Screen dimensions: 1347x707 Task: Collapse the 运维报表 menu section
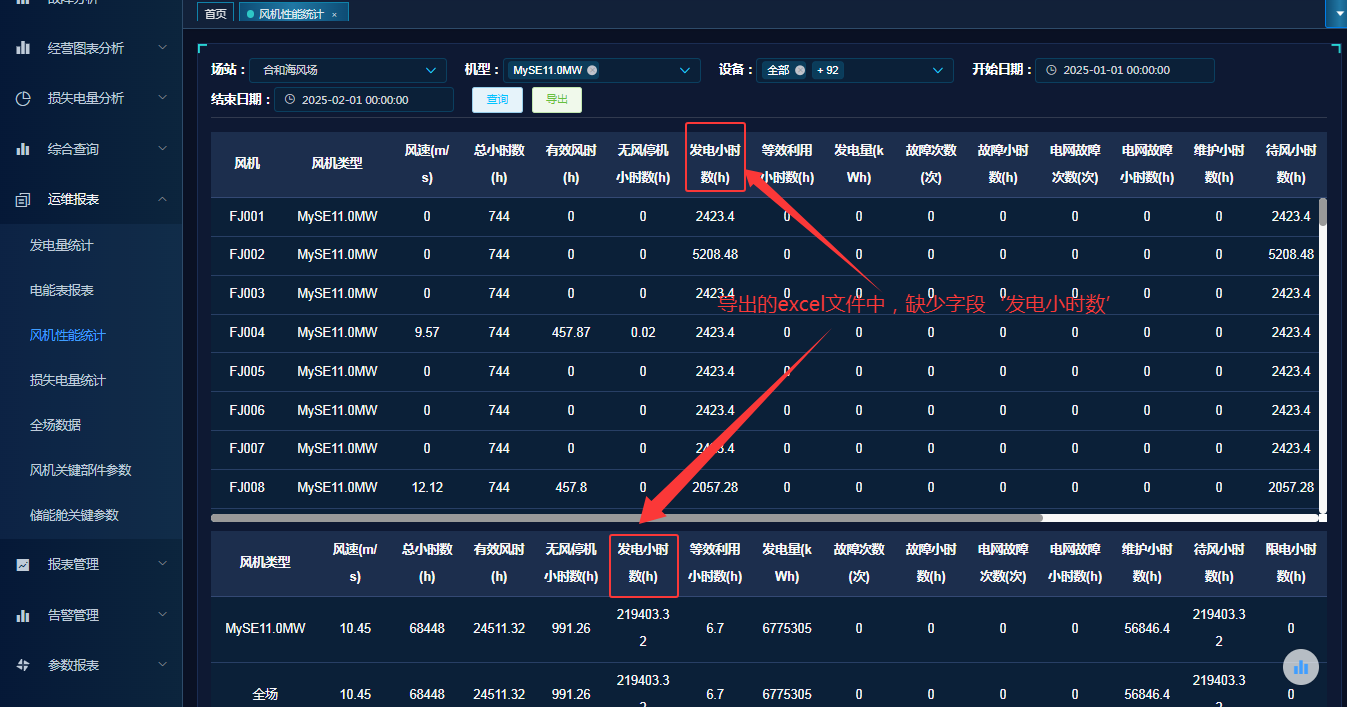(163, 200)
